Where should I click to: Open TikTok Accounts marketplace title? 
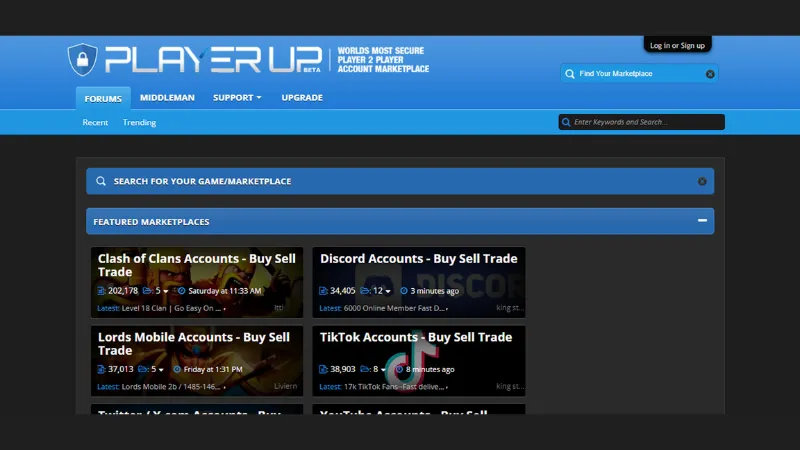416,337
